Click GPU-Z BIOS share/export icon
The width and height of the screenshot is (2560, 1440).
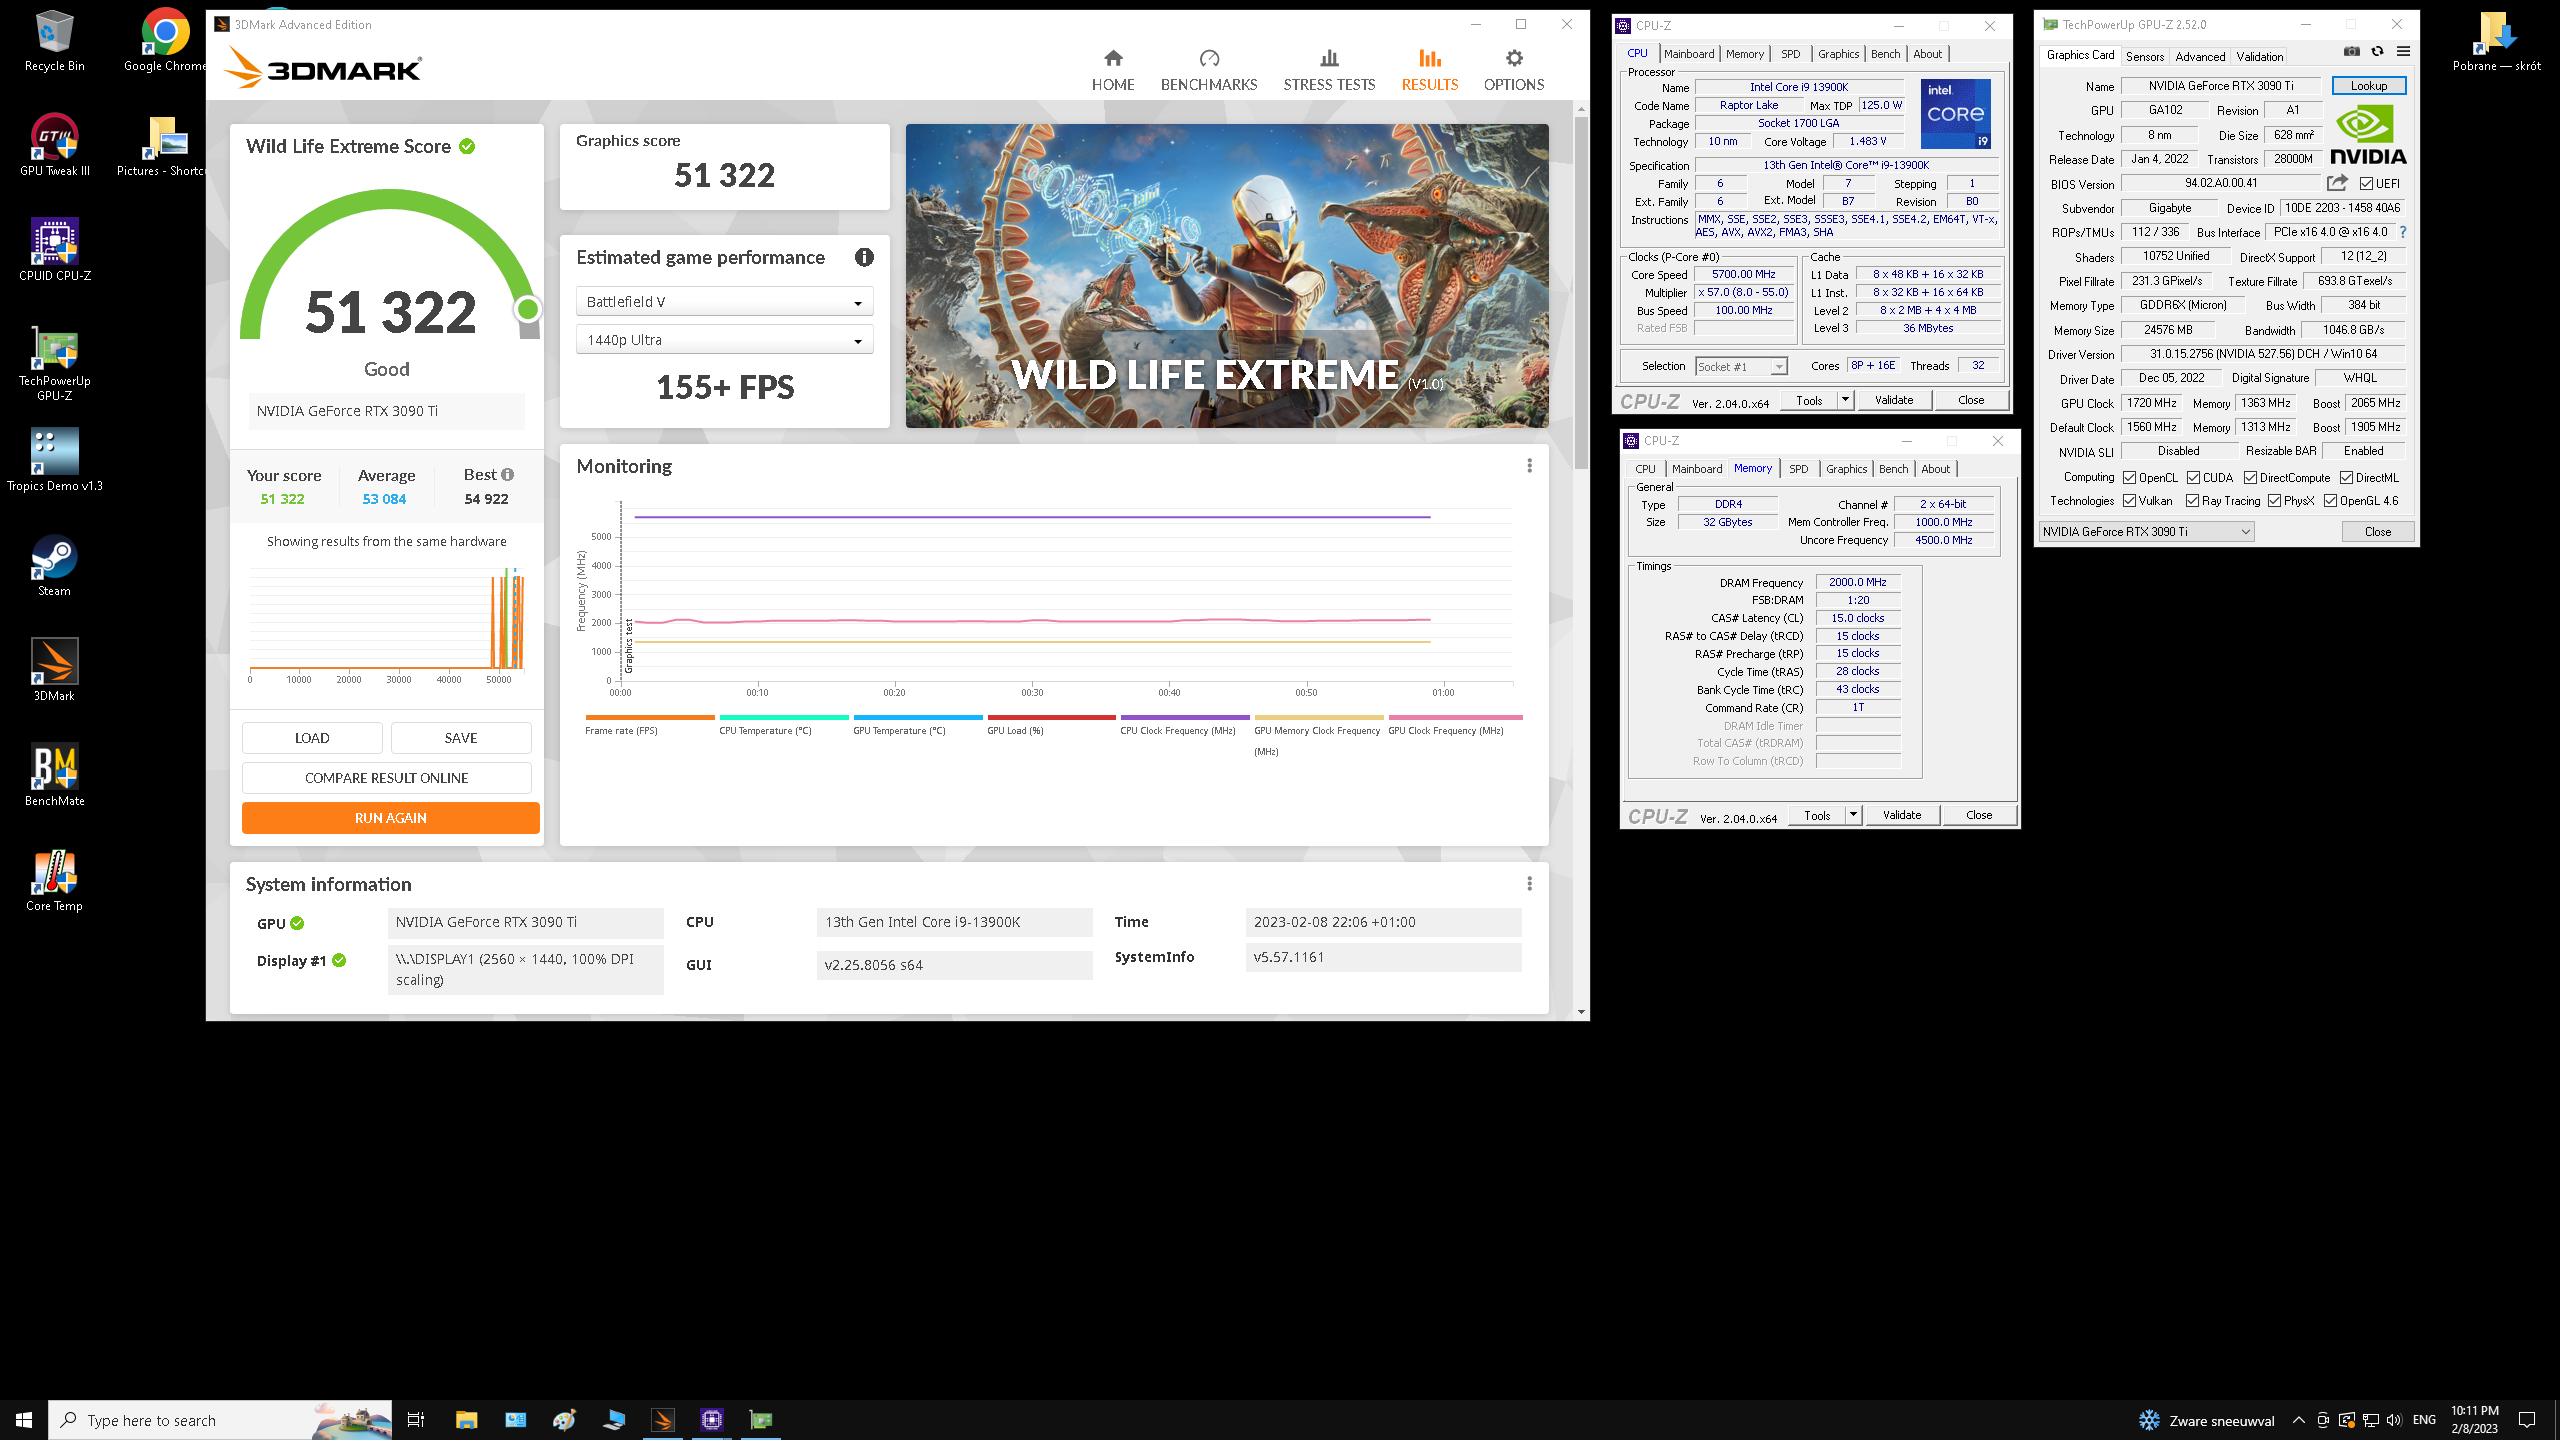click(x=2337, y=183)
